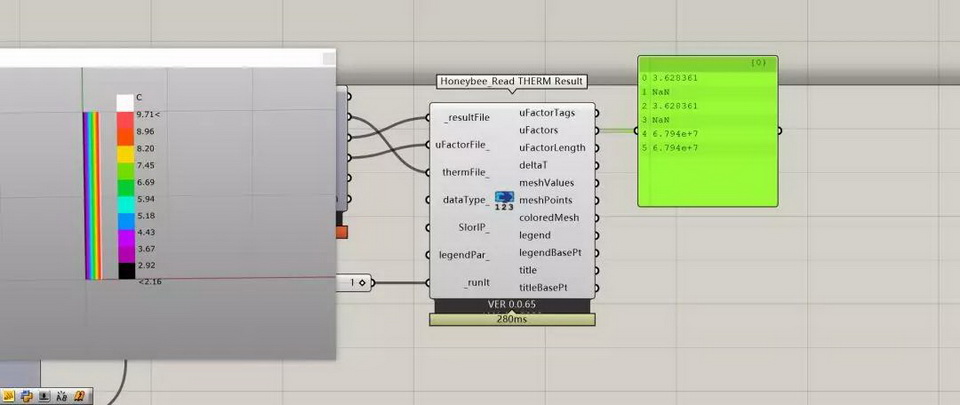
Task: Click the uFactors output parameter
Action: (x=538, y=130)
